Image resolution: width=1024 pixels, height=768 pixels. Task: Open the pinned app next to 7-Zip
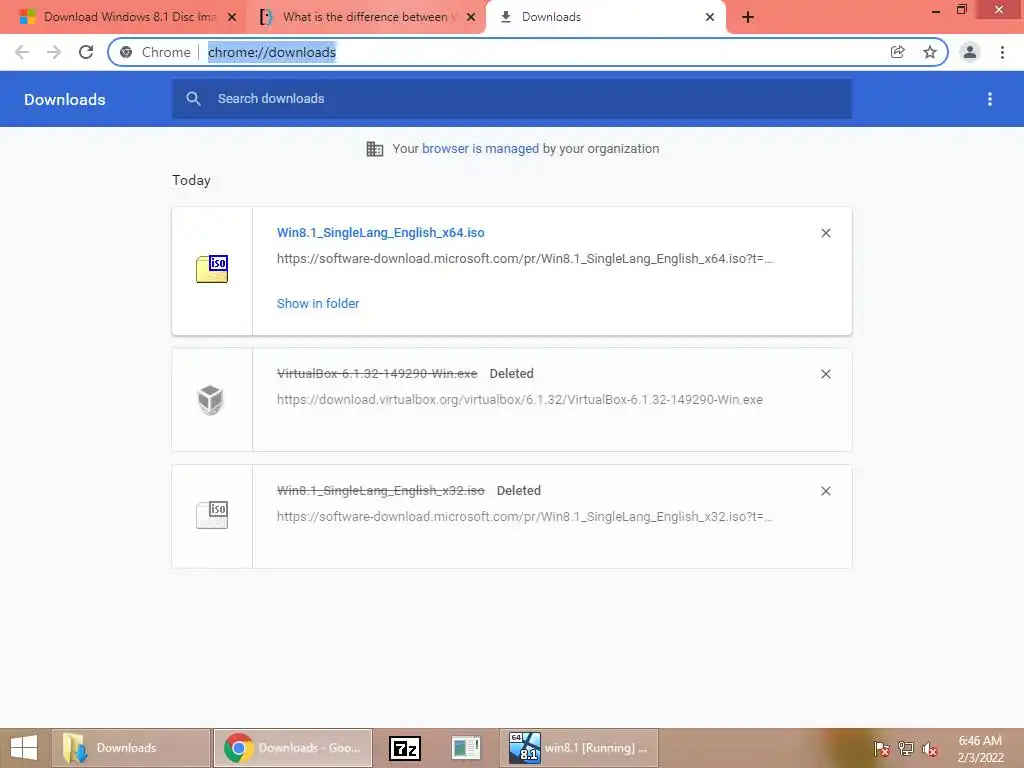(x=466, y=748)
